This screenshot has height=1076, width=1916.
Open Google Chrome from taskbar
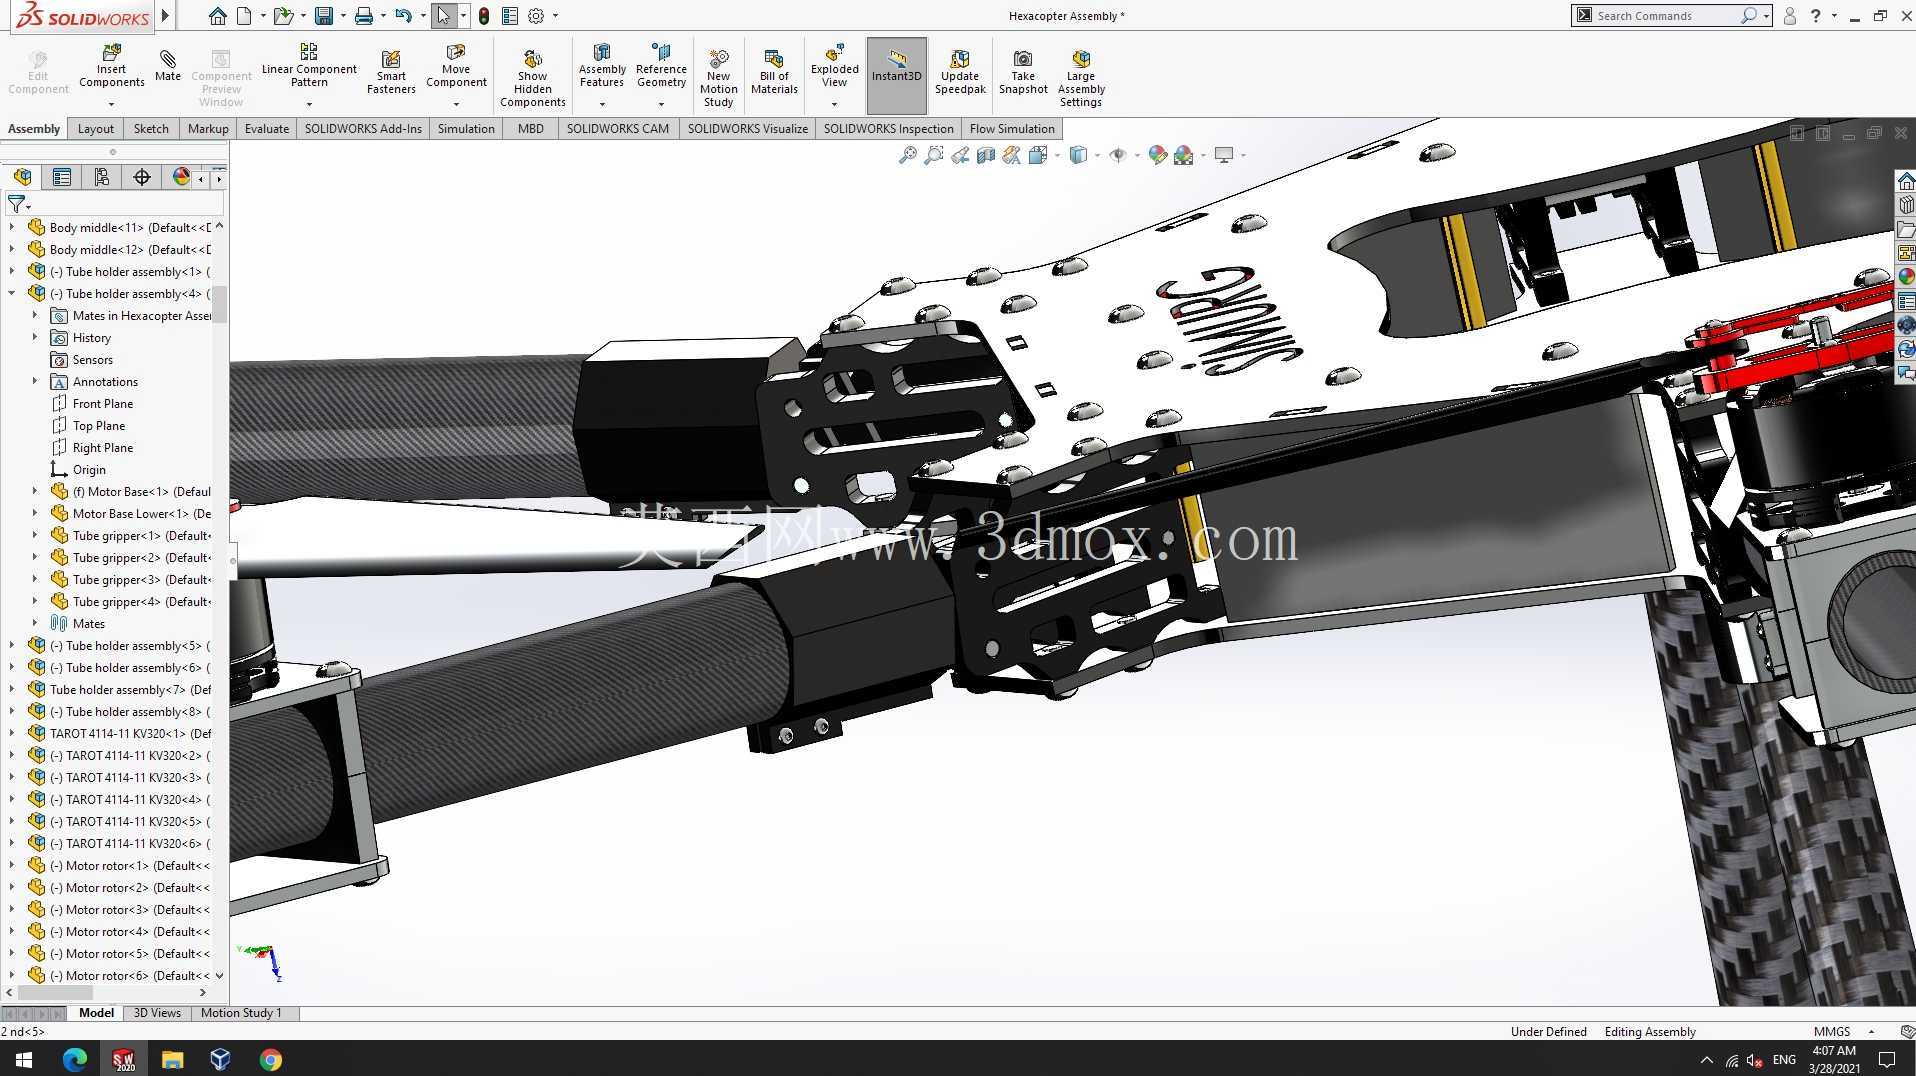click(270, 1059)
